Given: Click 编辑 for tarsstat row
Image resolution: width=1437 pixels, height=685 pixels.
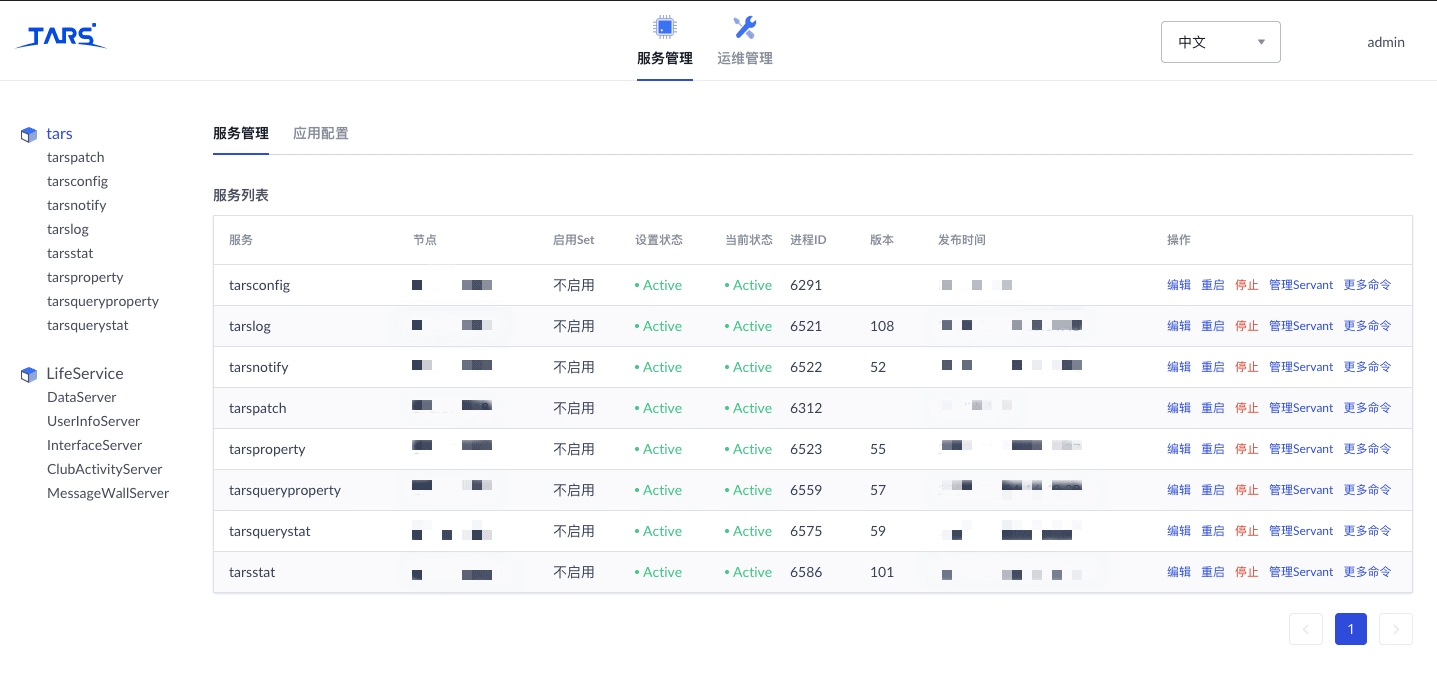Looking at the screenshot, I should [1179, 572].
